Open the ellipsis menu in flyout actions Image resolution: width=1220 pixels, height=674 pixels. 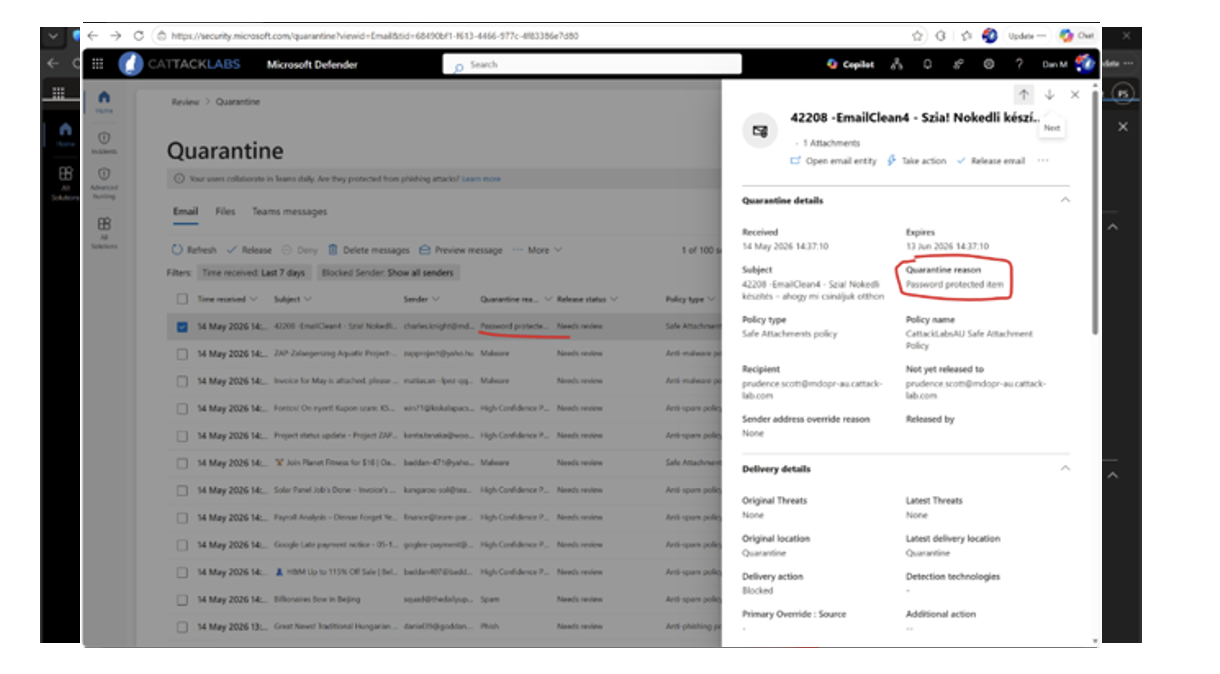pos(1043,160)
